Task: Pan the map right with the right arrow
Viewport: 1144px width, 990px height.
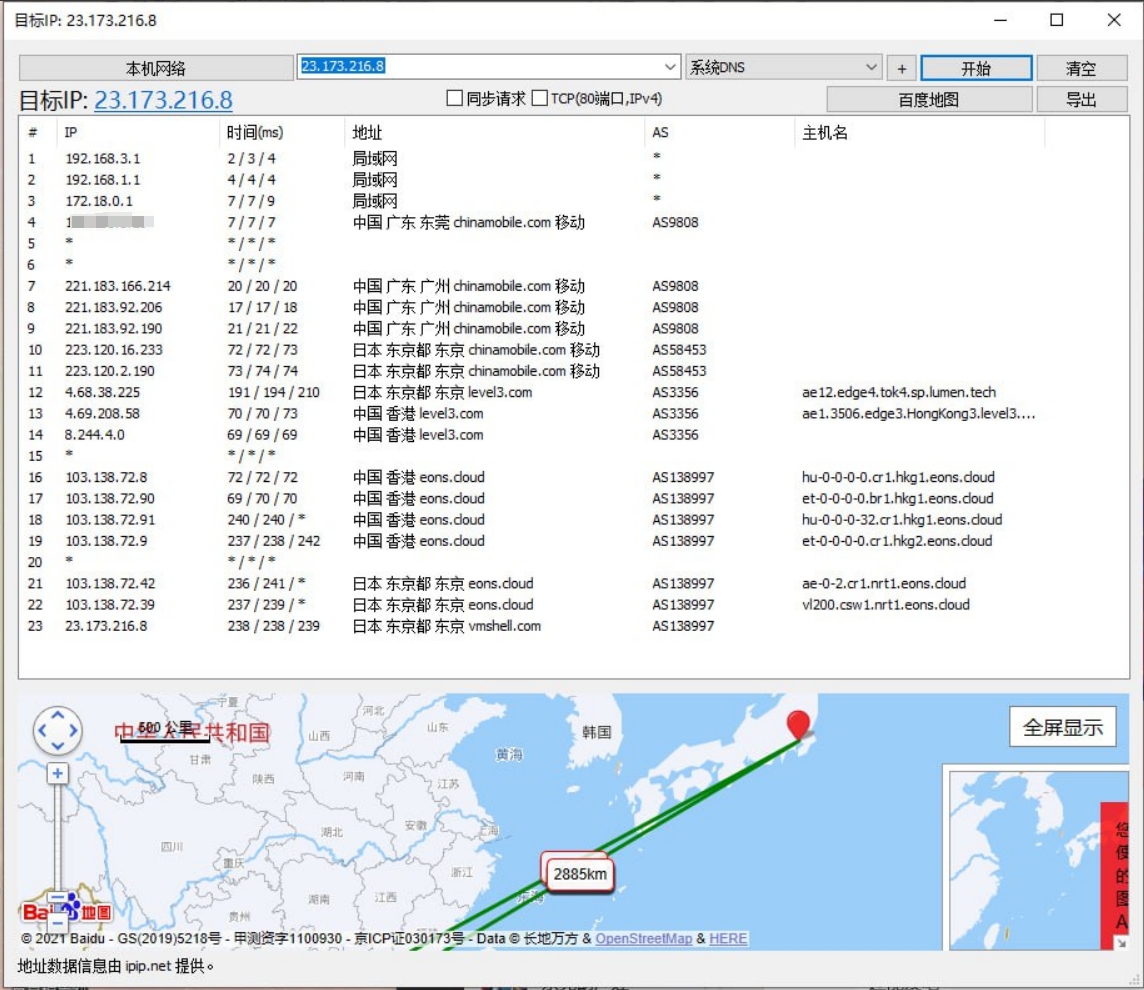Action: (x=73, y=732)
